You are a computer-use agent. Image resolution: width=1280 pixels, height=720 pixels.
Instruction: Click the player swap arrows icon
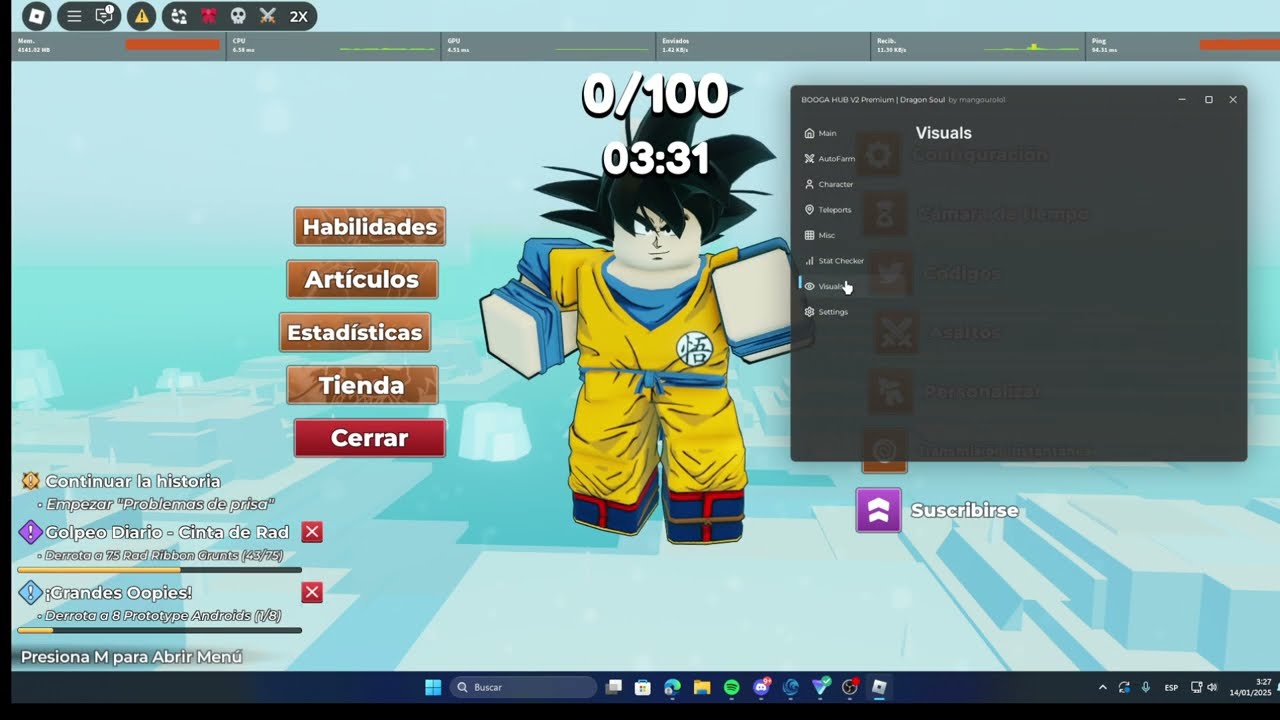pyautogui.click(x=179, y=16)
